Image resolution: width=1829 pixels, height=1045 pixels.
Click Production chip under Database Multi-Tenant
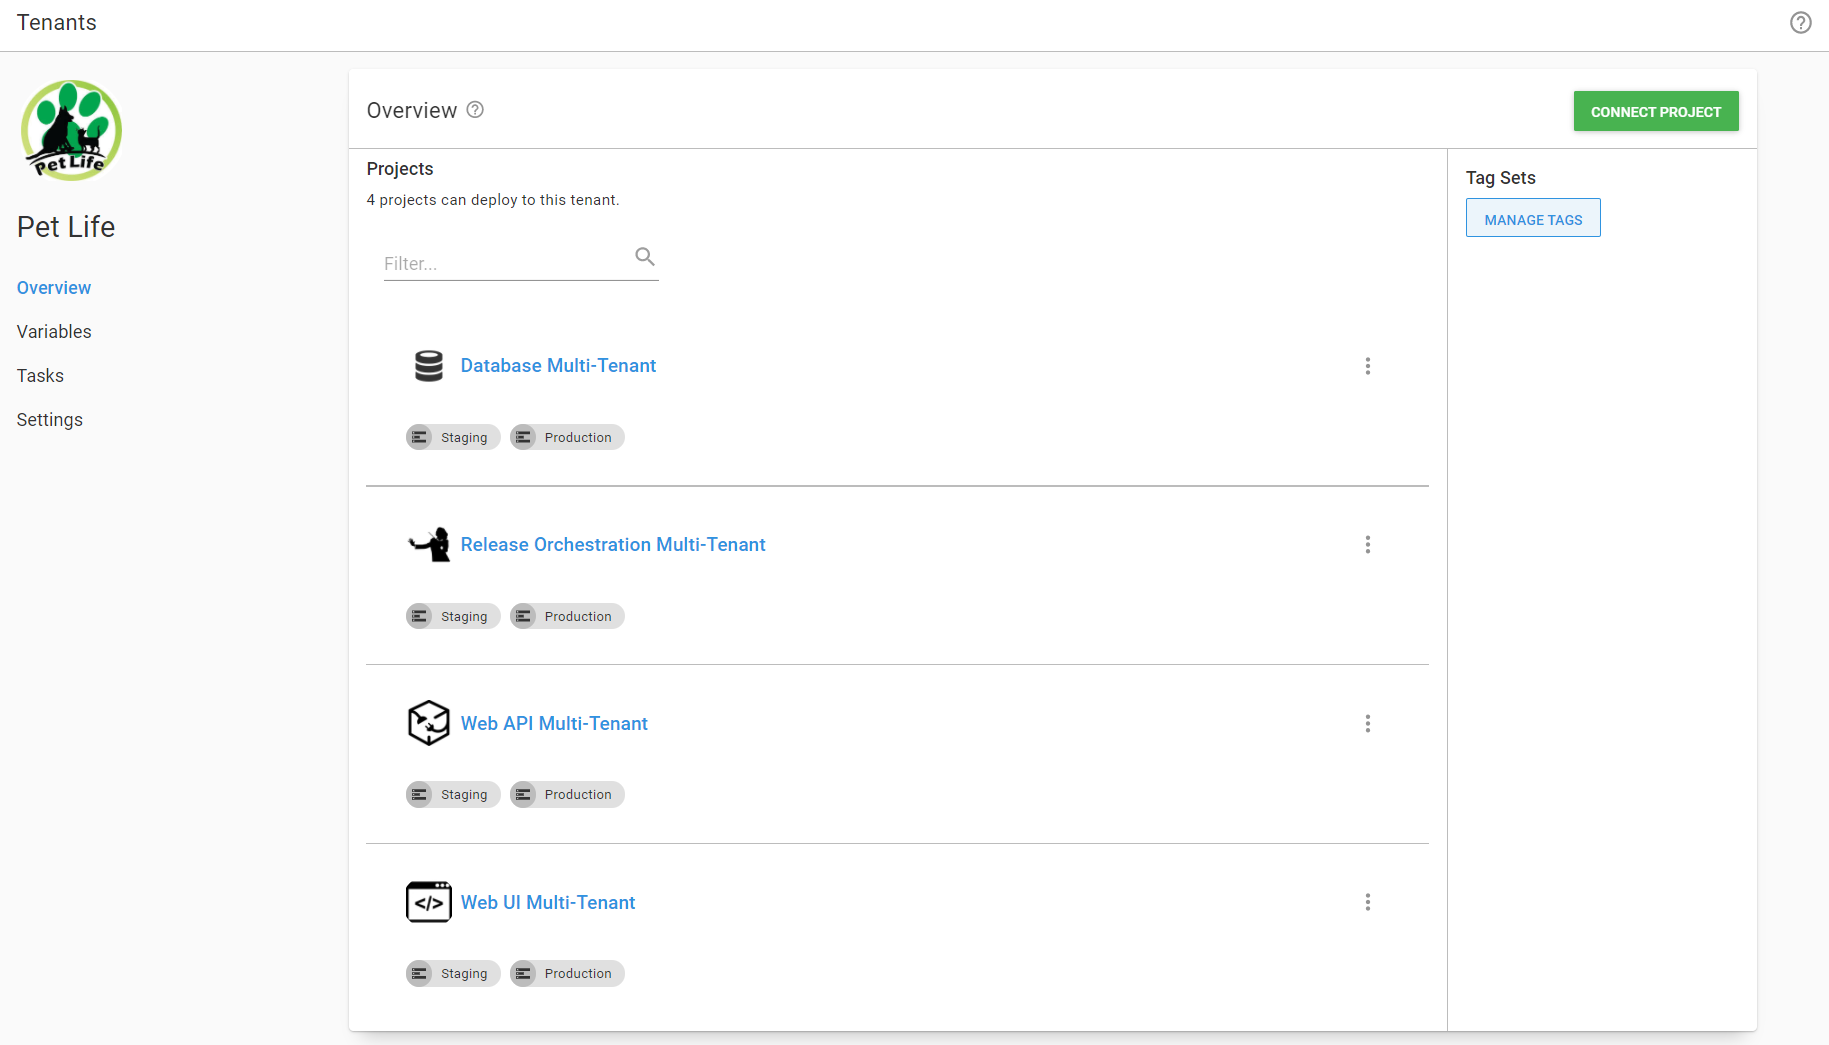567,438
